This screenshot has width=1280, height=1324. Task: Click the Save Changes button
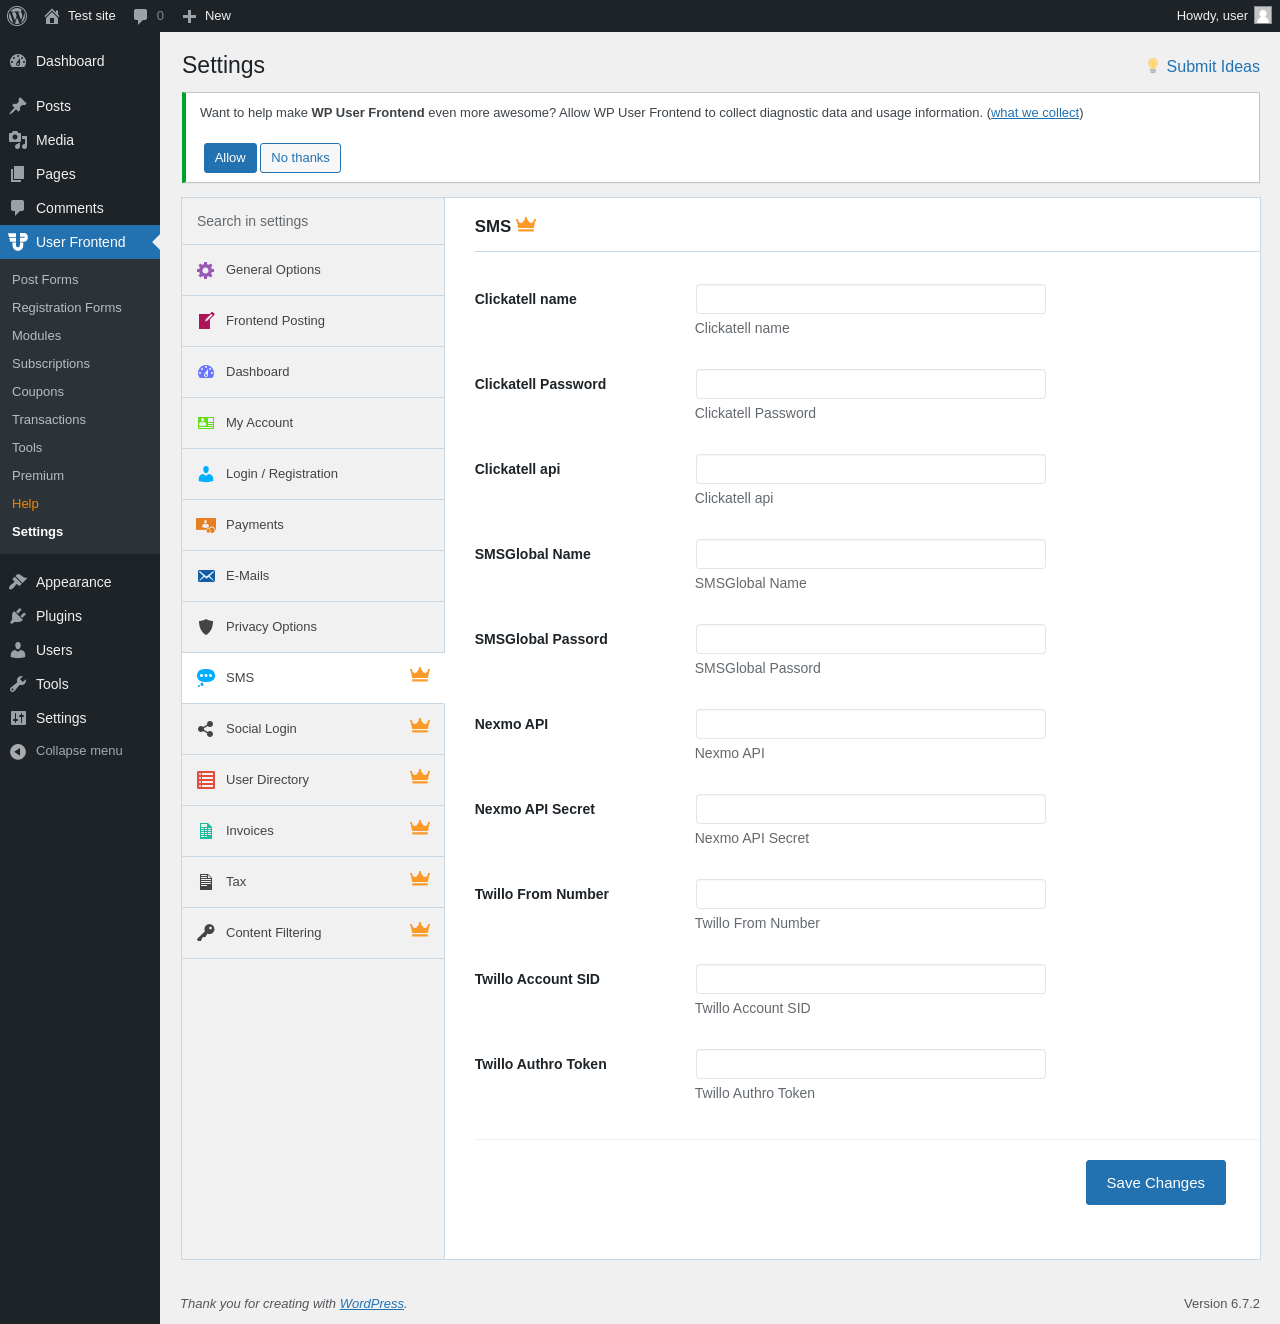1156,1183
